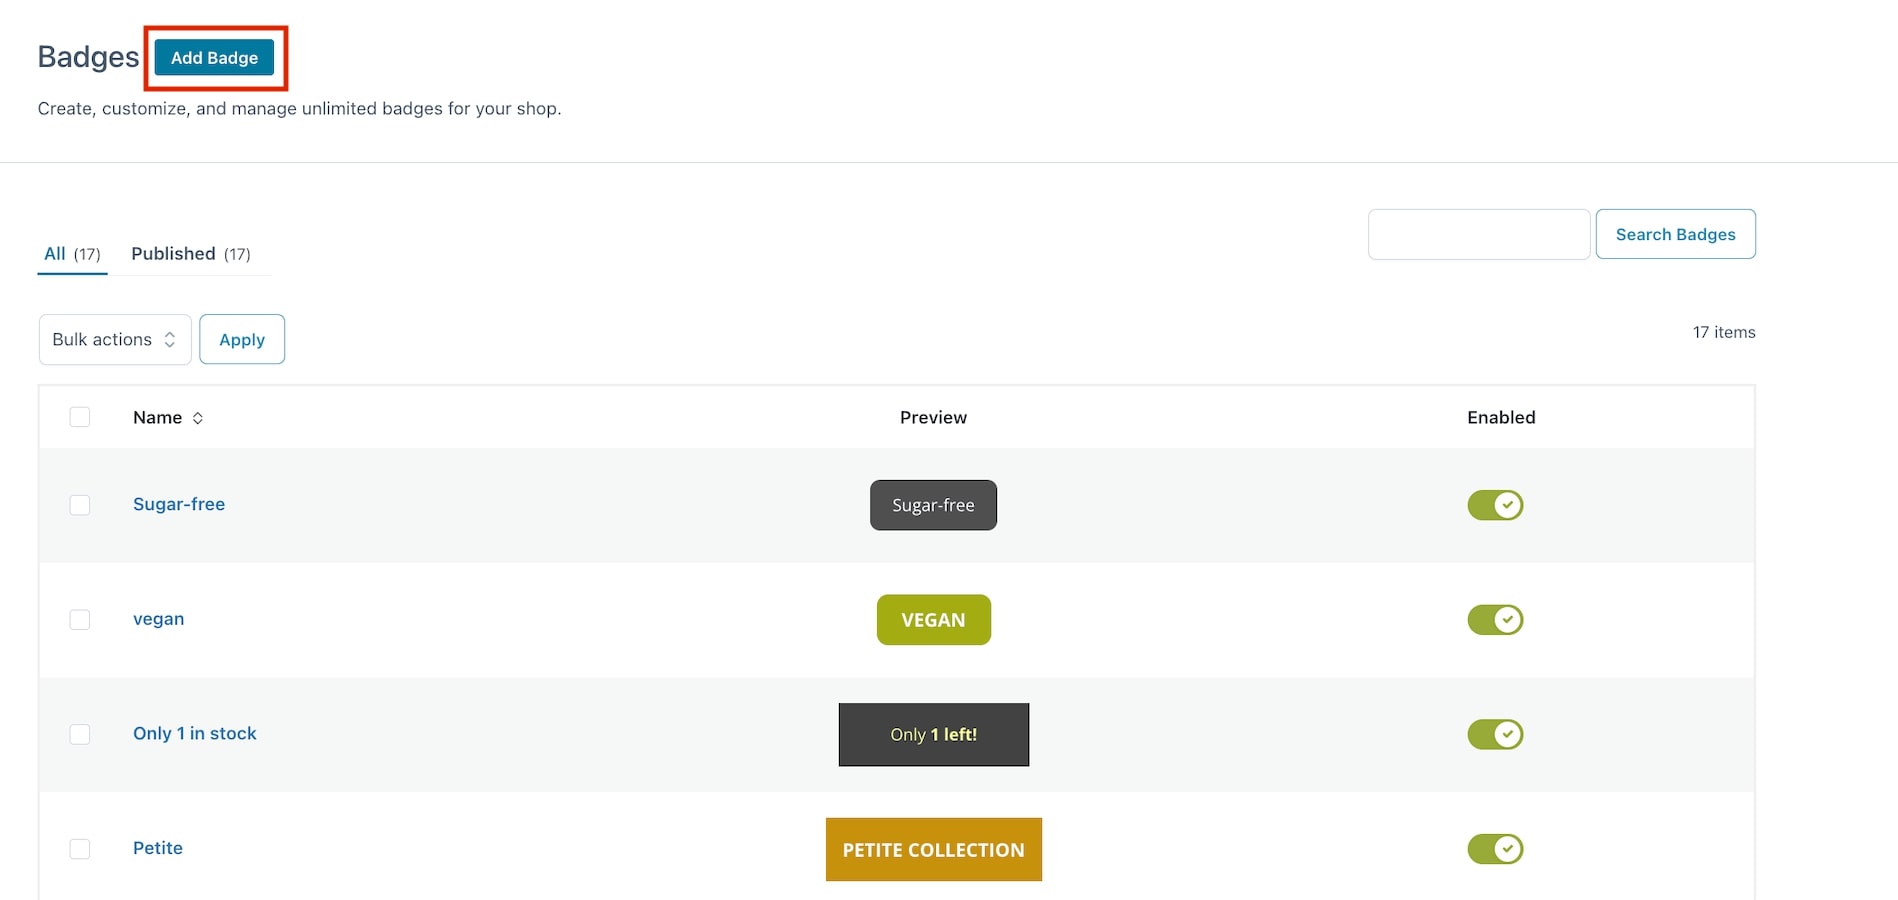Image resolution: width=1898 pixels, height=900 pixels.
Task: Disable the Petite badge toggle
Action: (1495, 849)
